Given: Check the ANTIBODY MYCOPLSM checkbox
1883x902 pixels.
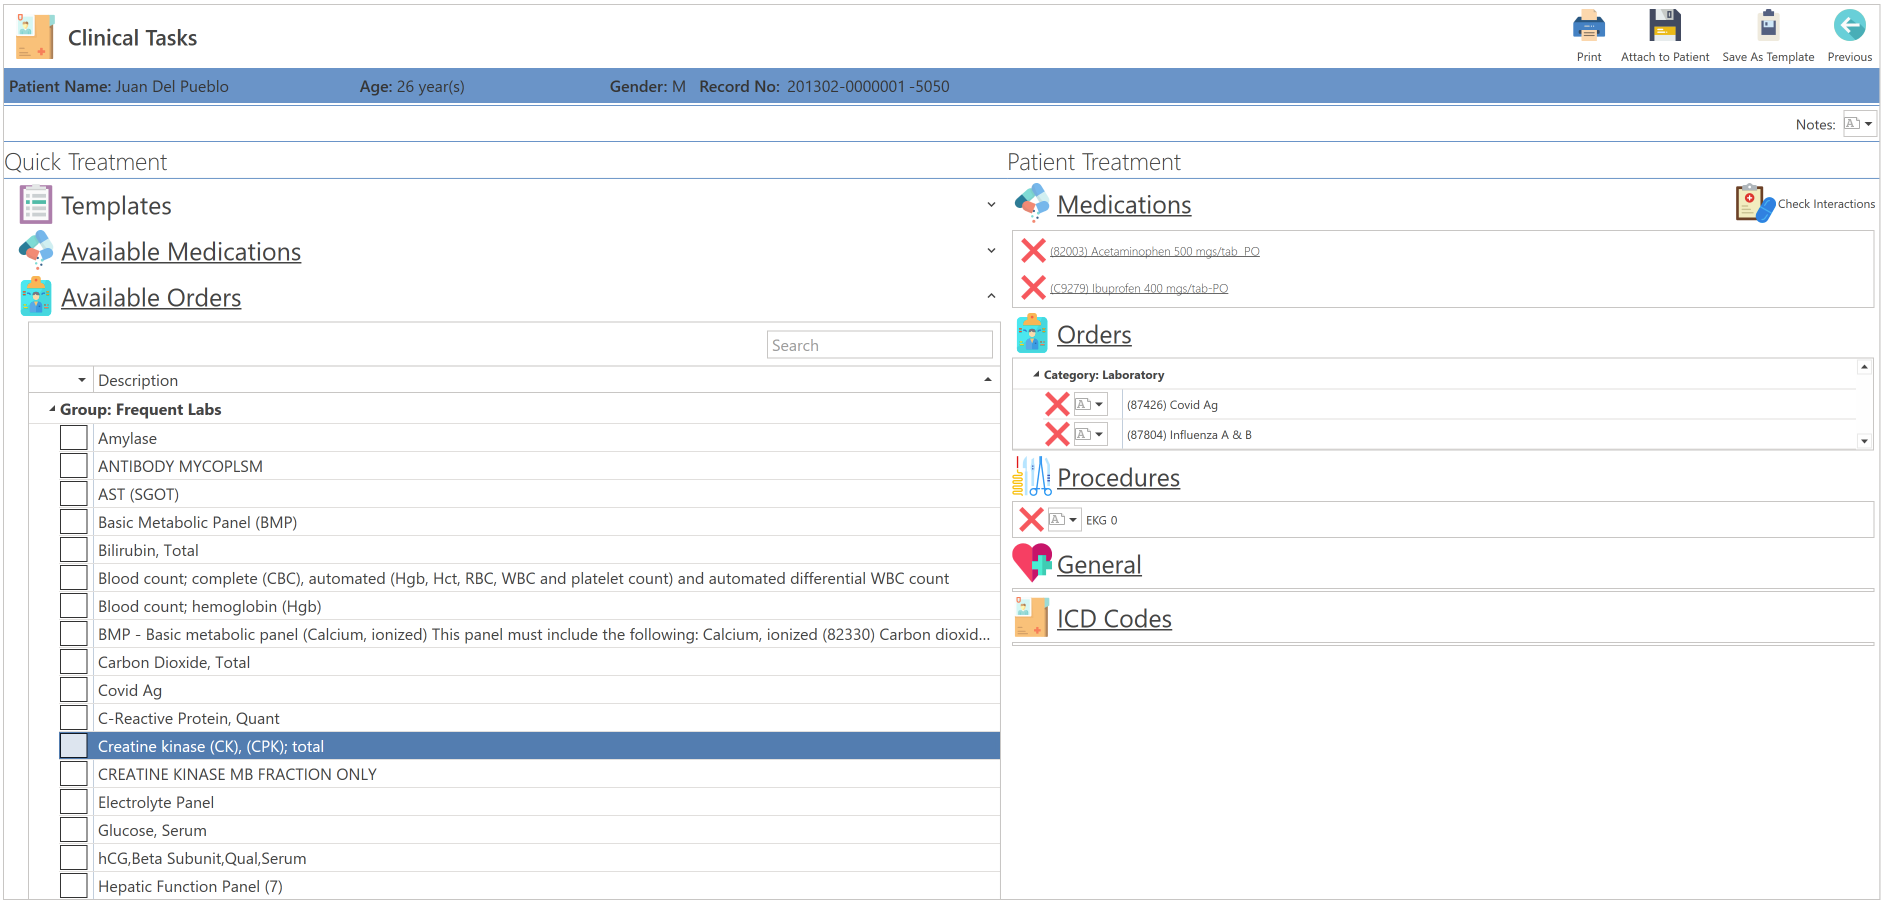Looking at the screenshot, I should 73,466.
